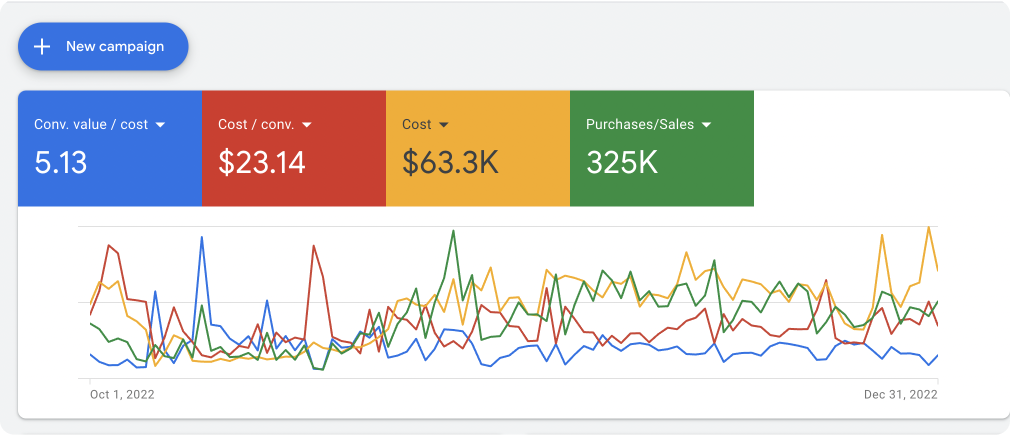Viewport: 1010px width, 435px height.
Task: Click the yellow line peak near December end
Action: (929, 227)
